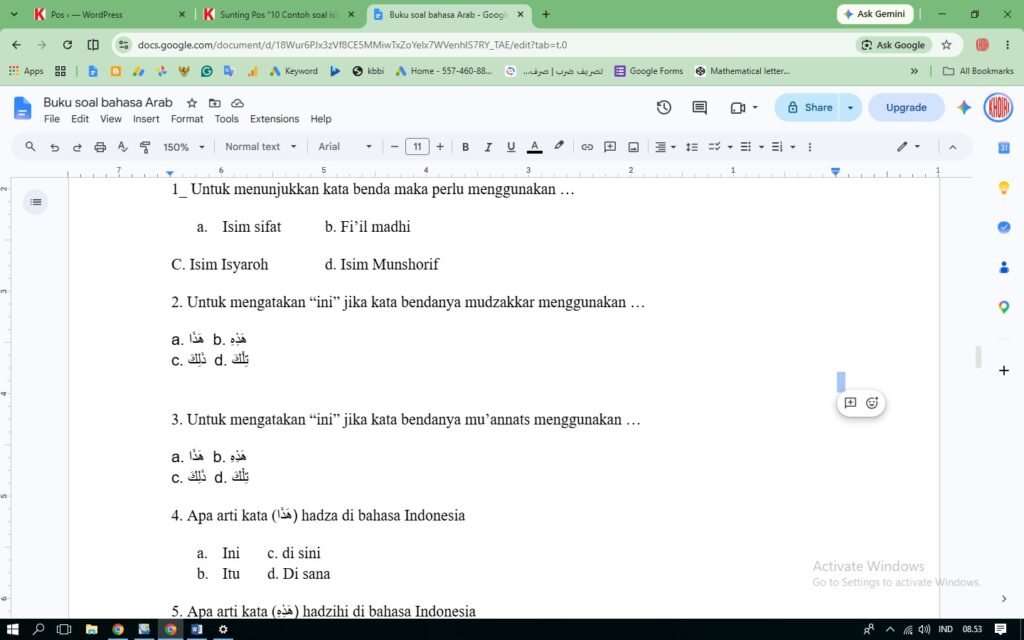Open Contacts in the side panel

point(1004,267)
